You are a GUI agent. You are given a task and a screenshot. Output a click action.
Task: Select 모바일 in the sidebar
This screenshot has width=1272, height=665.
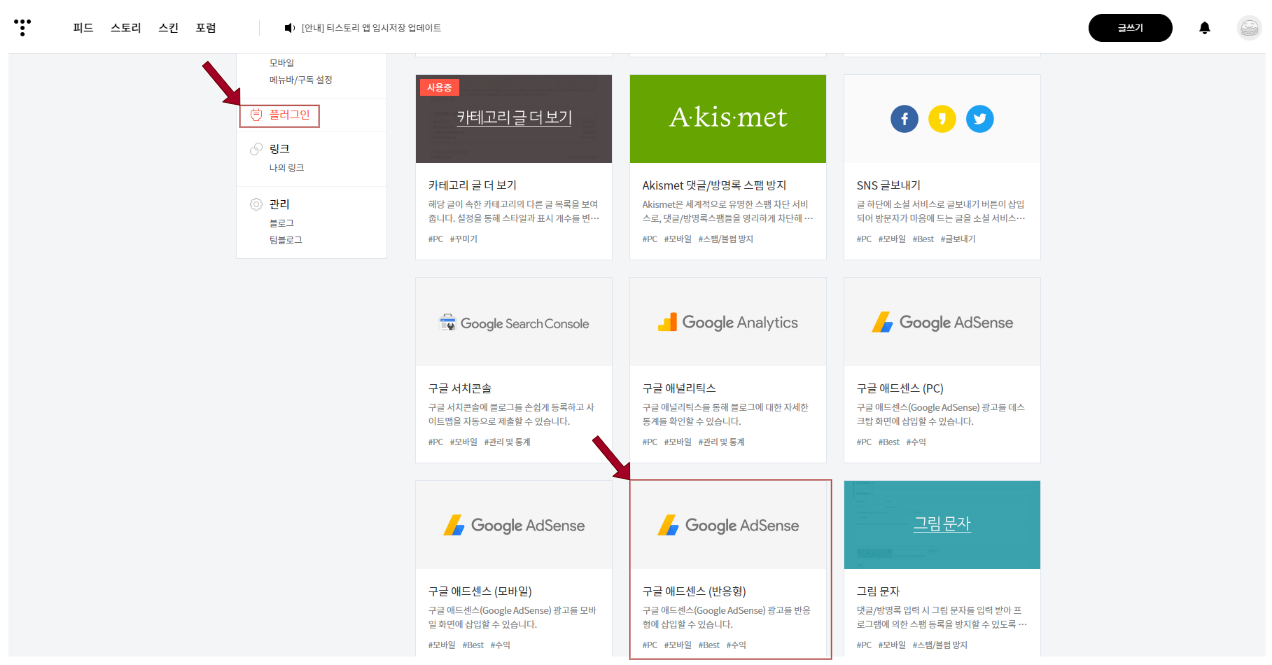click(x=282, y=63)
